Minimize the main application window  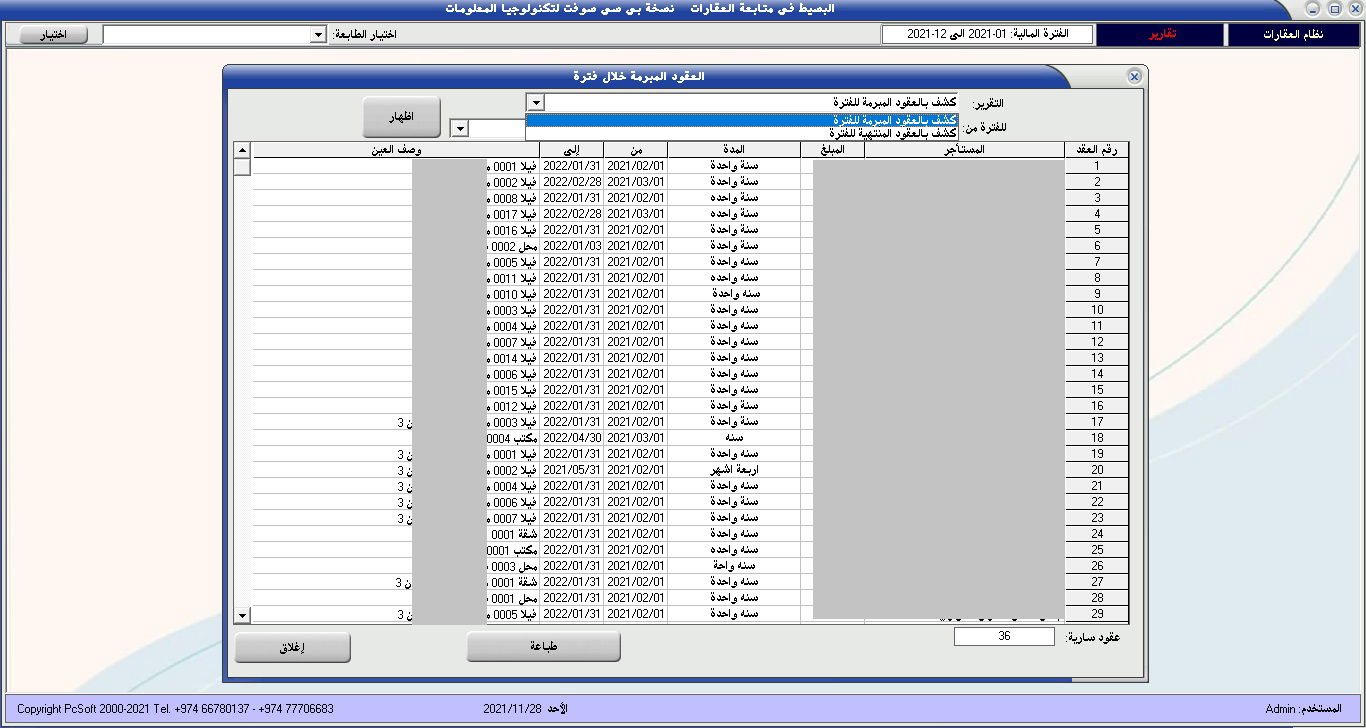pyautogui.click(x=1314, y=8)
